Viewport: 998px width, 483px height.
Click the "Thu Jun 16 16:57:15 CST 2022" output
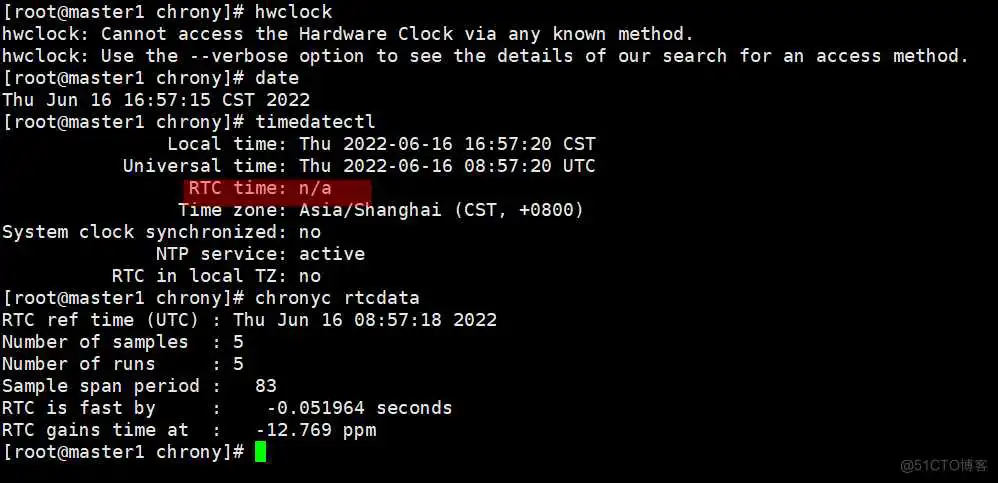pyautogui.click(x=156, y=100)
